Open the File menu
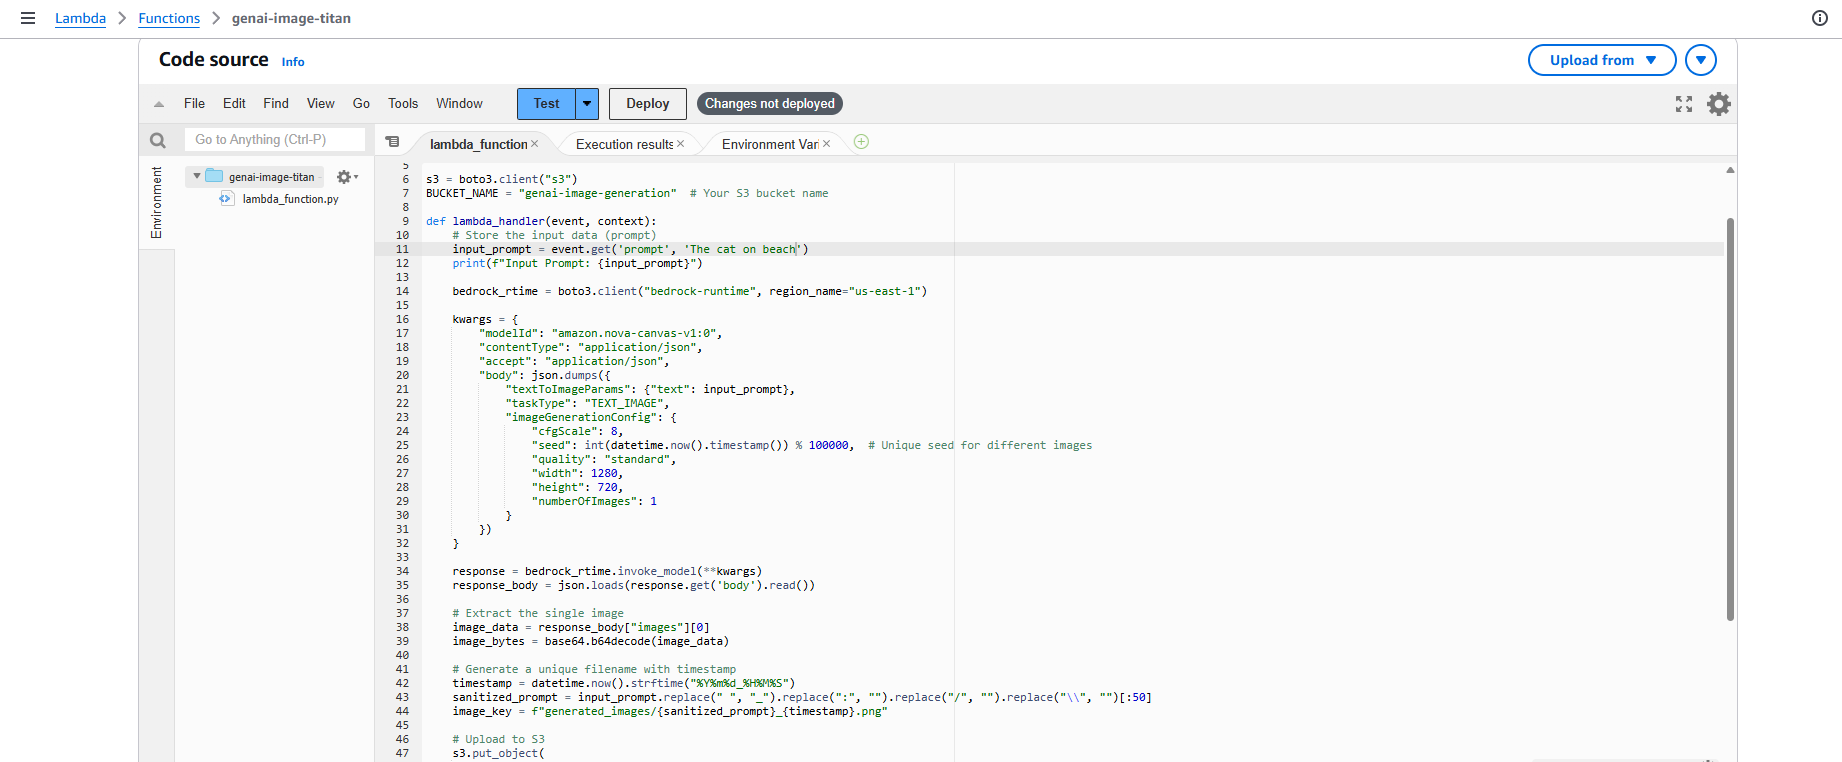The image size is (1842, 762). (x=194, y=104)
